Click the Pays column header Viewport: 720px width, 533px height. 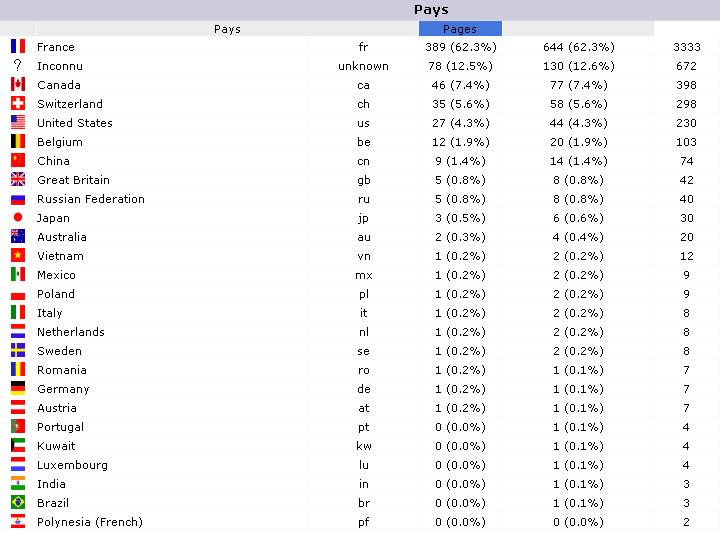pos(227,28)
